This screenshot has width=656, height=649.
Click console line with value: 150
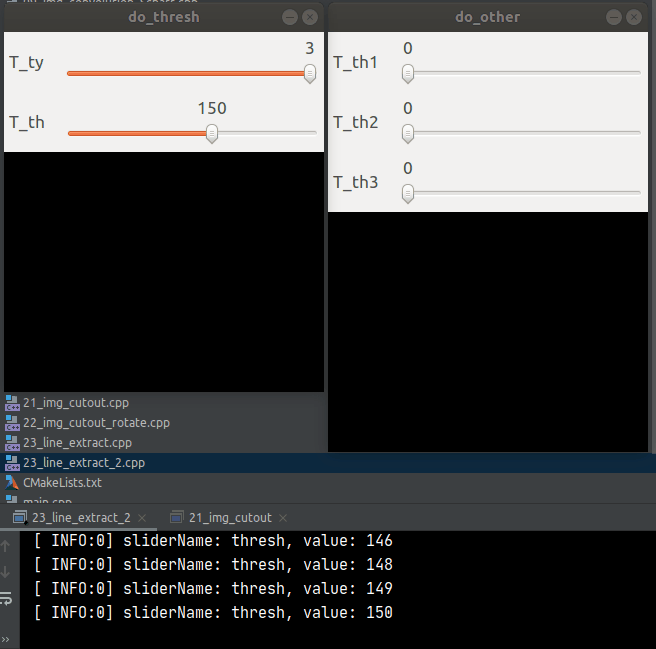(213, 613)
